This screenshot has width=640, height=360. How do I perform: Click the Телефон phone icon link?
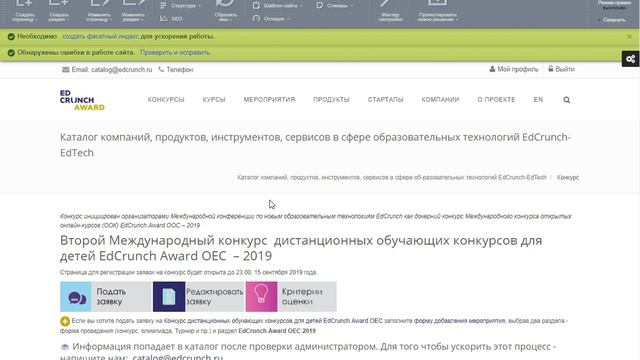176,70
